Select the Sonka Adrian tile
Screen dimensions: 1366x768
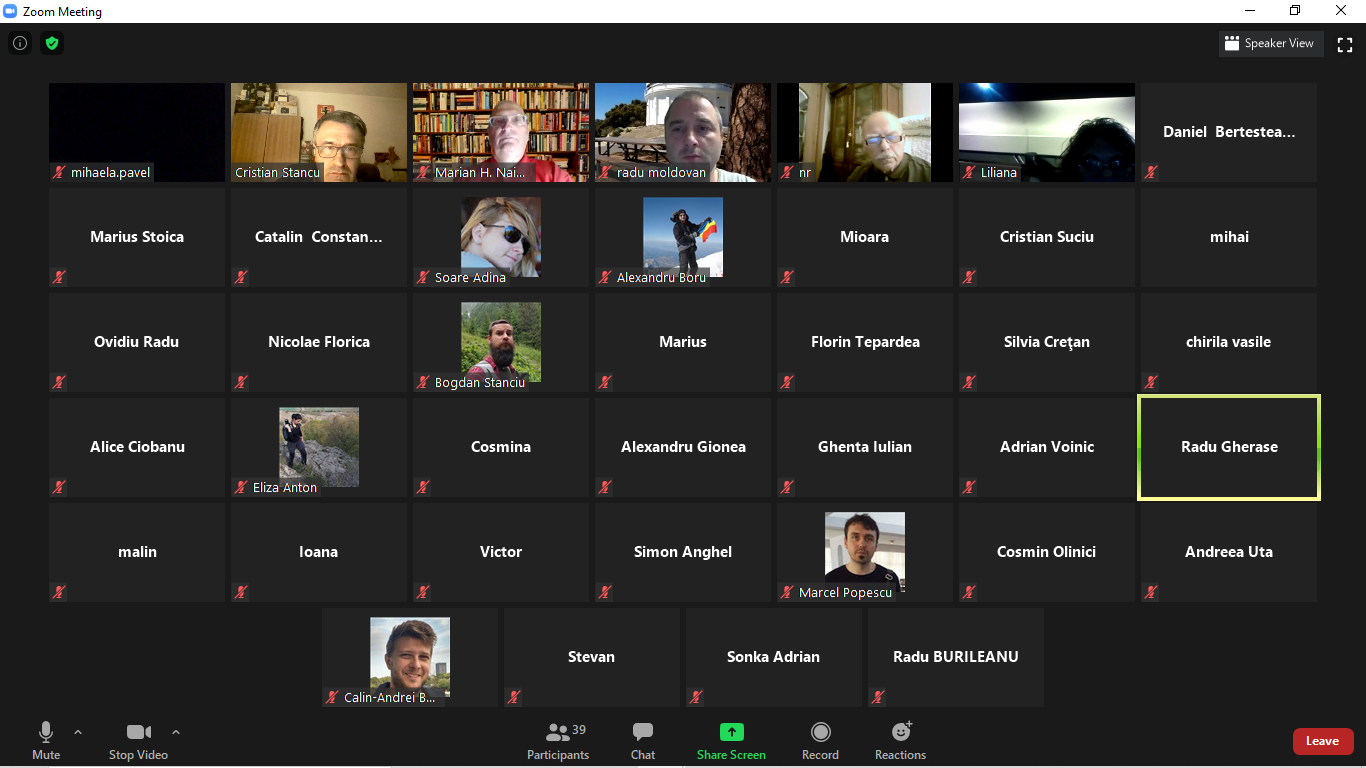[774, 657]
